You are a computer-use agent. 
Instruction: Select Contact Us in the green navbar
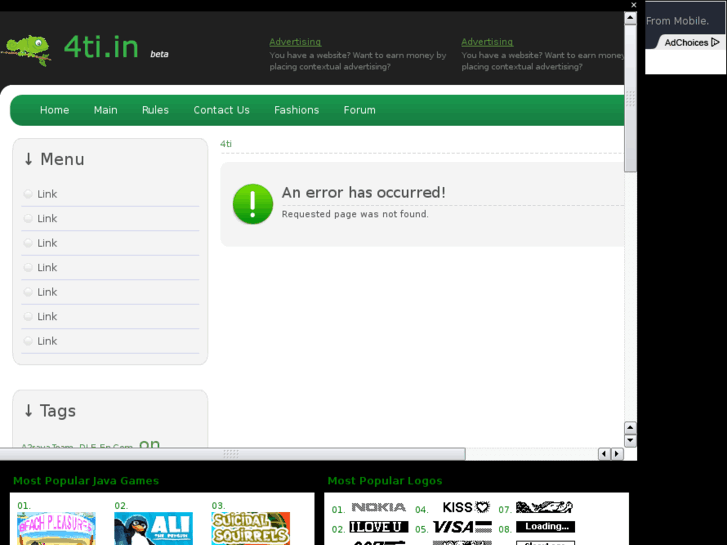221,110
